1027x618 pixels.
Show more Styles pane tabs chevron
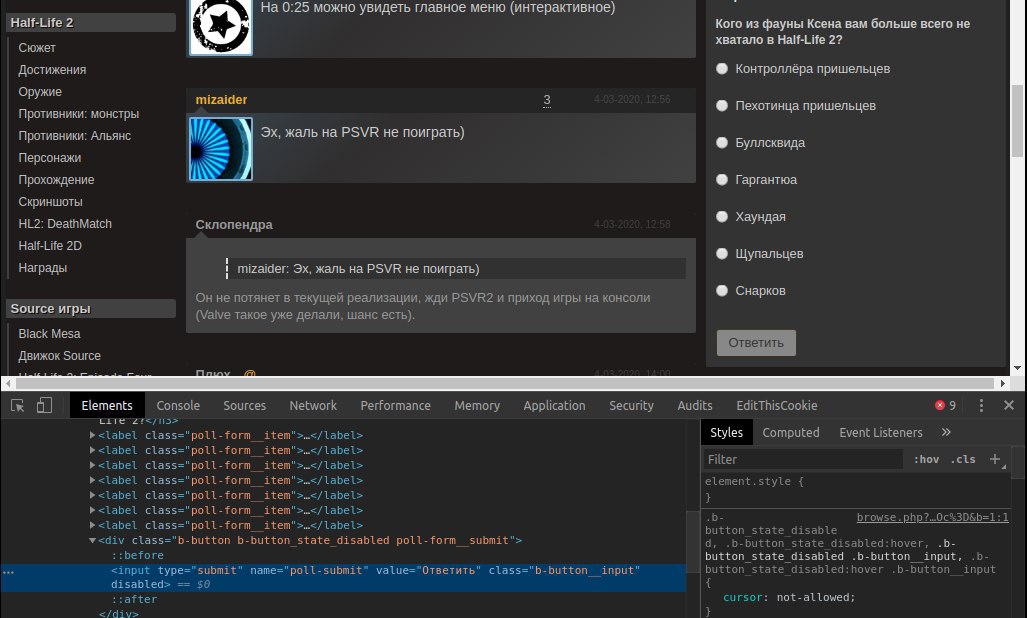point(946,432)
